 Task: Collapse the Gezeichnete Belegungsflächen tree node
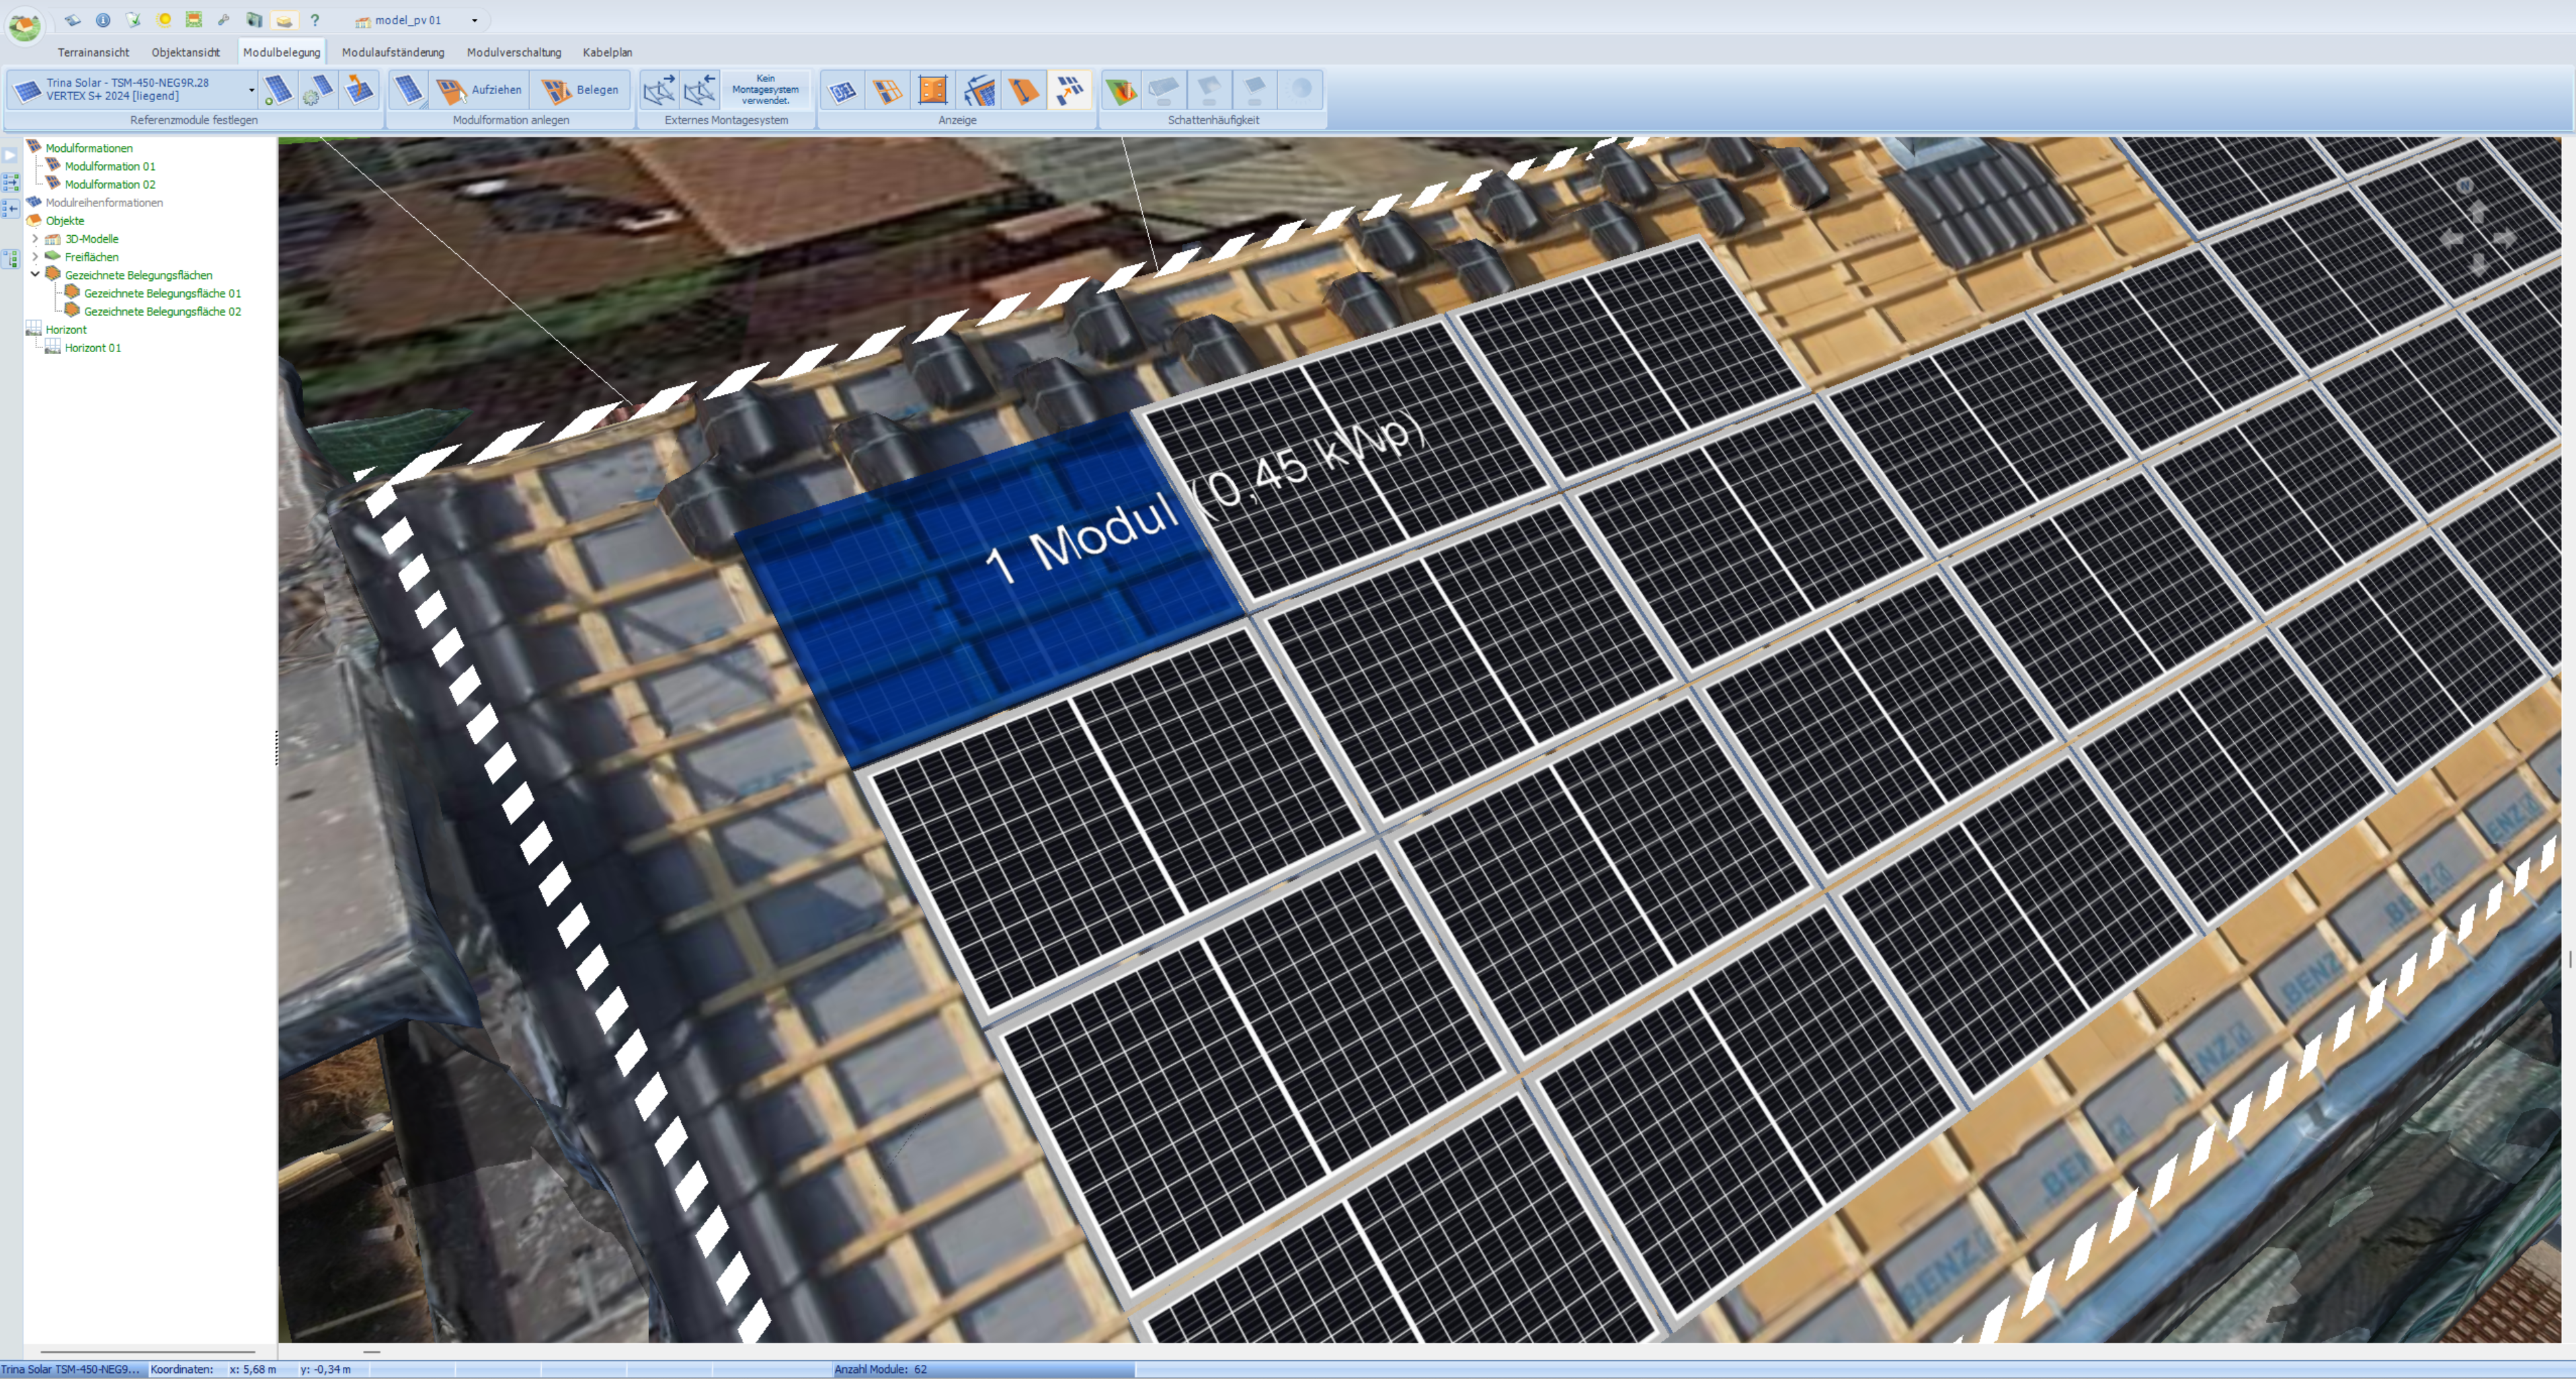point(36,274)
